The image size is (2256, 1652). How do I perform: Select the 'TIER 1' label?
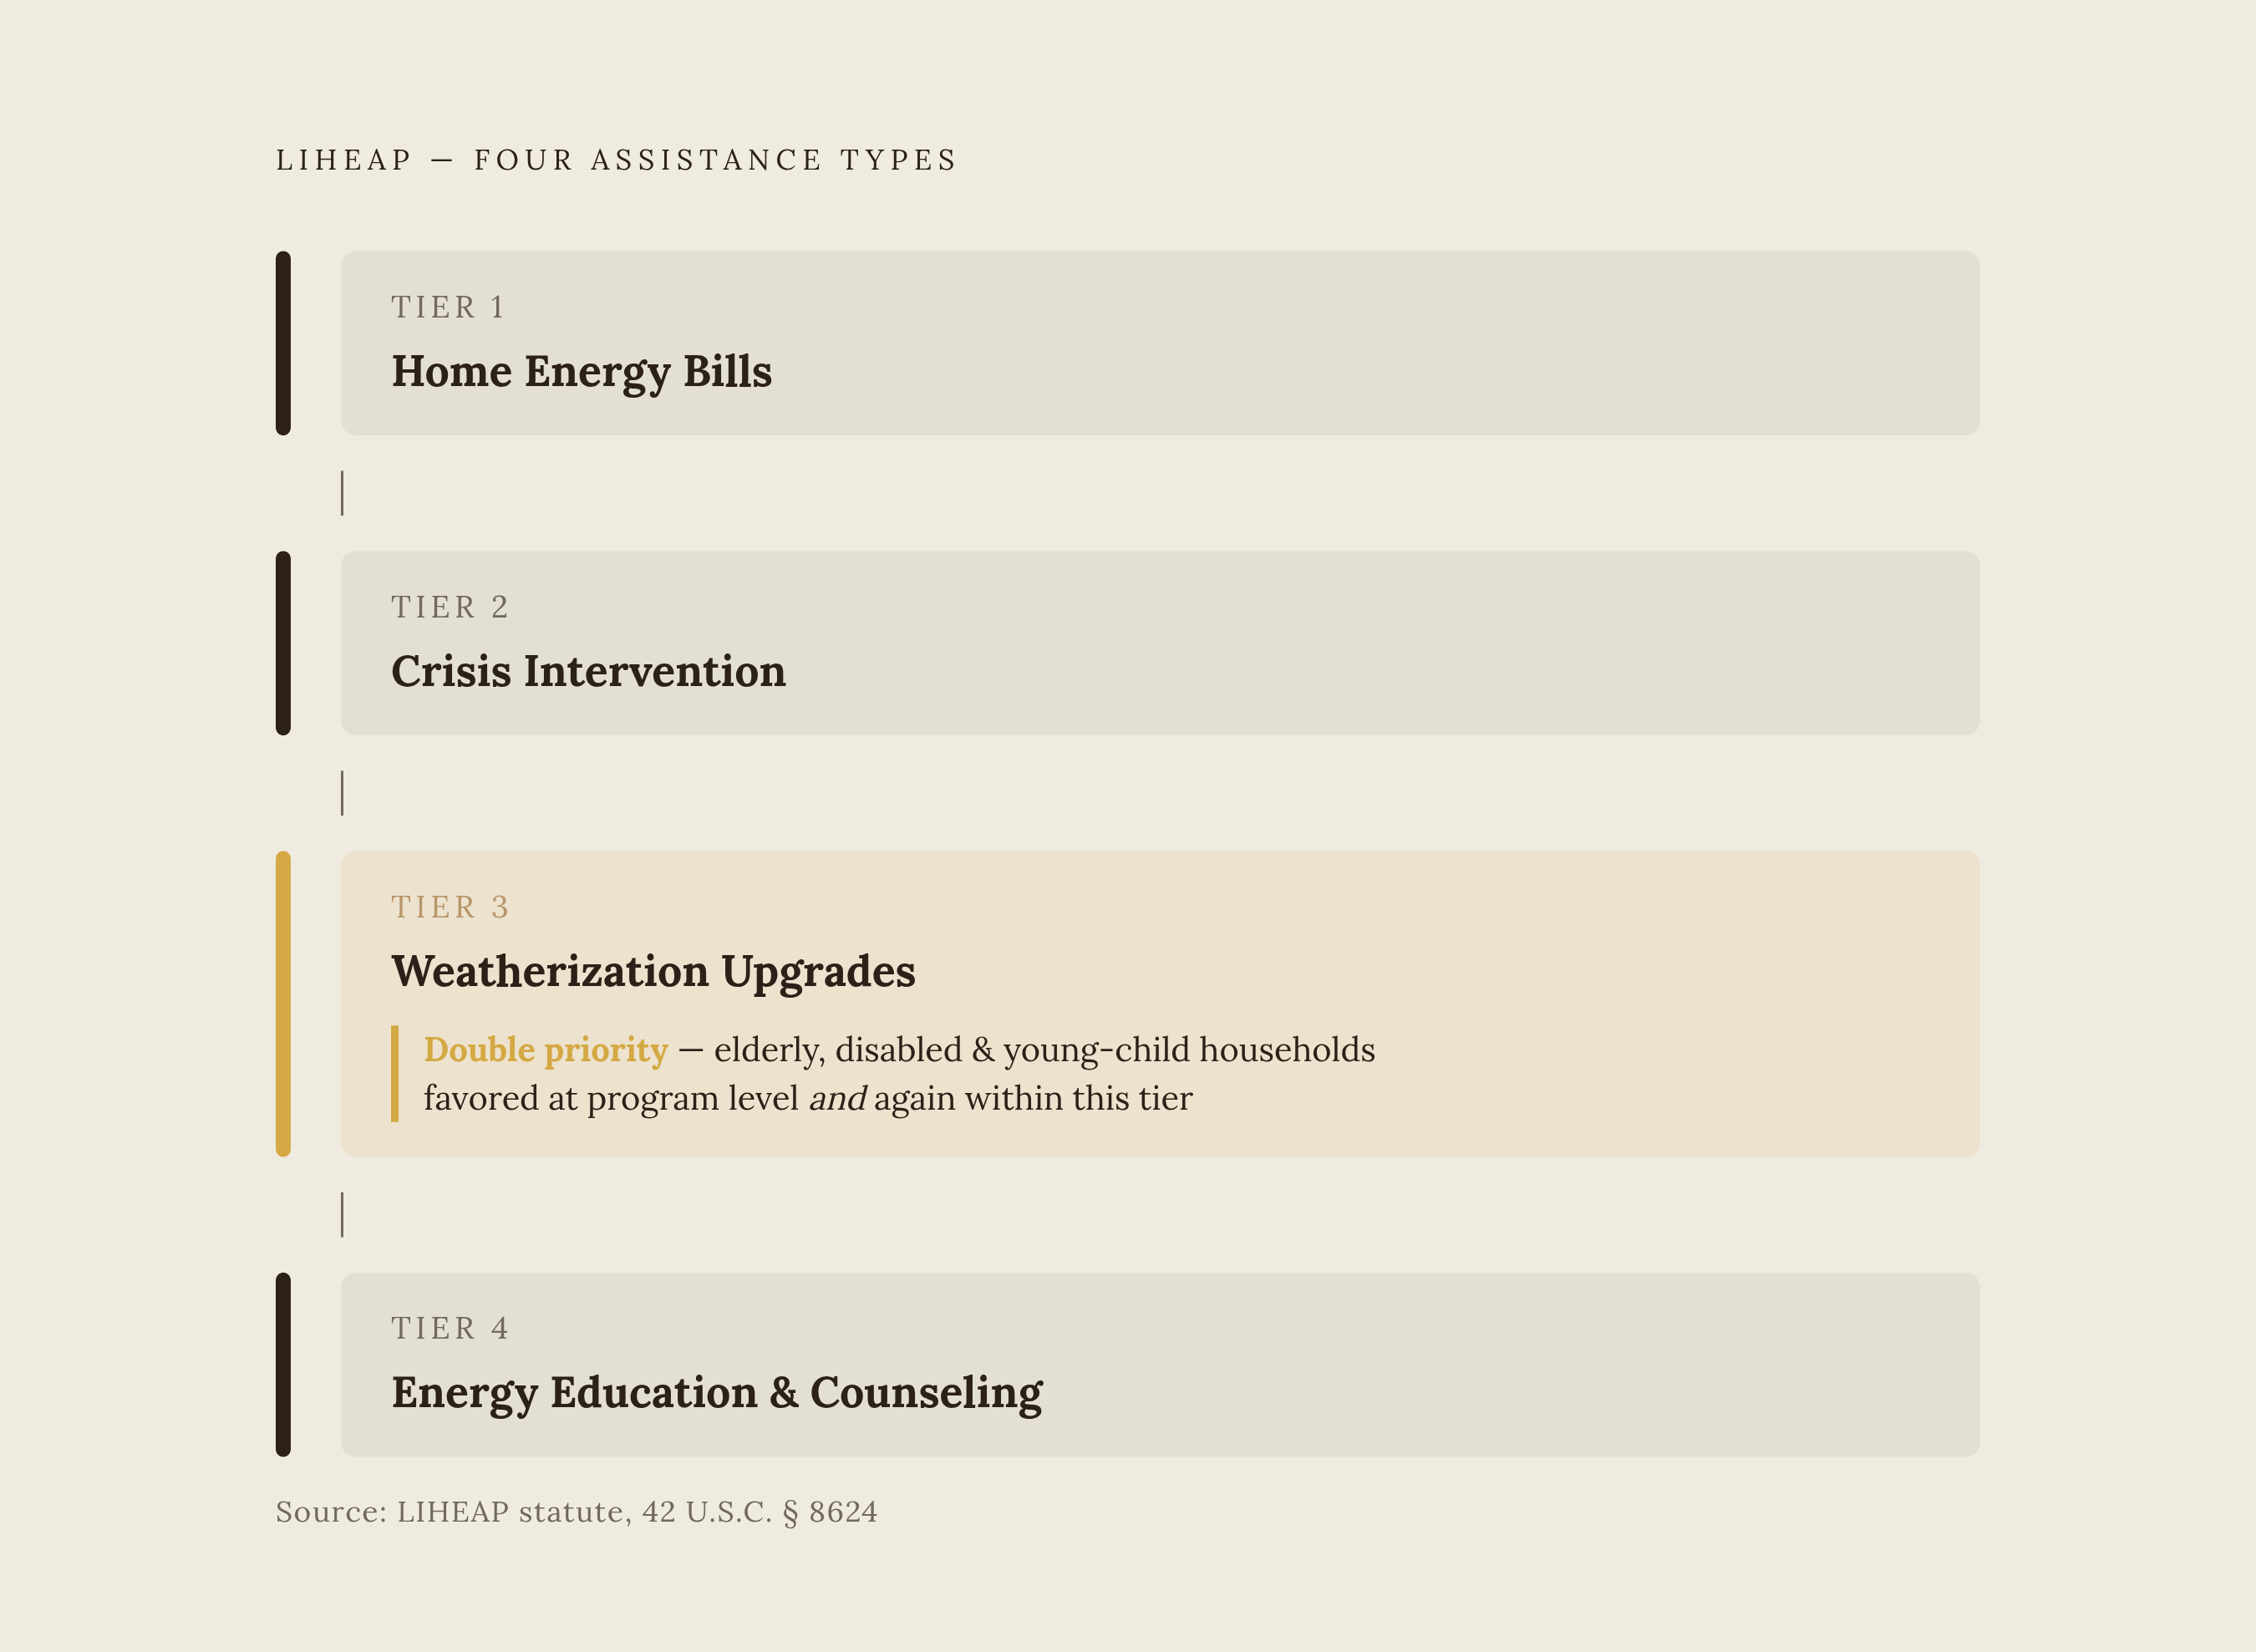[x=449, y=307]
